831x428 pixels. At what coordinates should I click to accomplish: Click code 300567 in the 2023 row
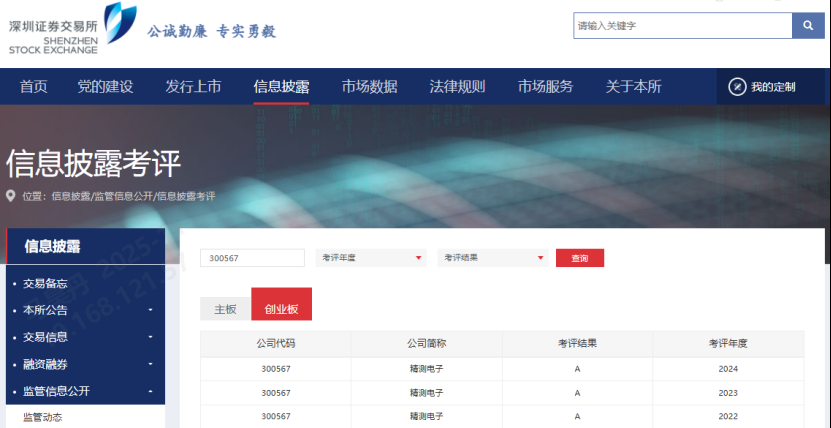point(276,393)
